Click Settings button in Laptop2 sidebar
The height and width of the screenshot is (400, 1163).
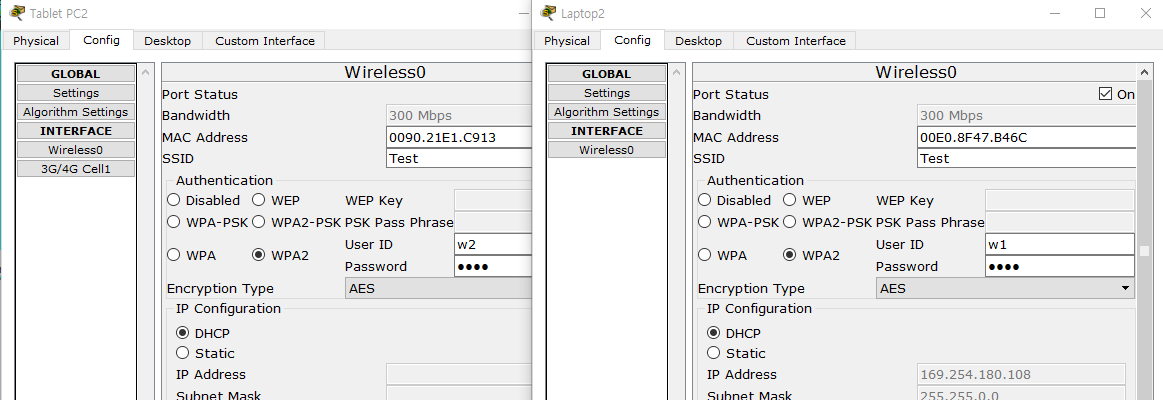pyautogui.click(x=607, y=93)
